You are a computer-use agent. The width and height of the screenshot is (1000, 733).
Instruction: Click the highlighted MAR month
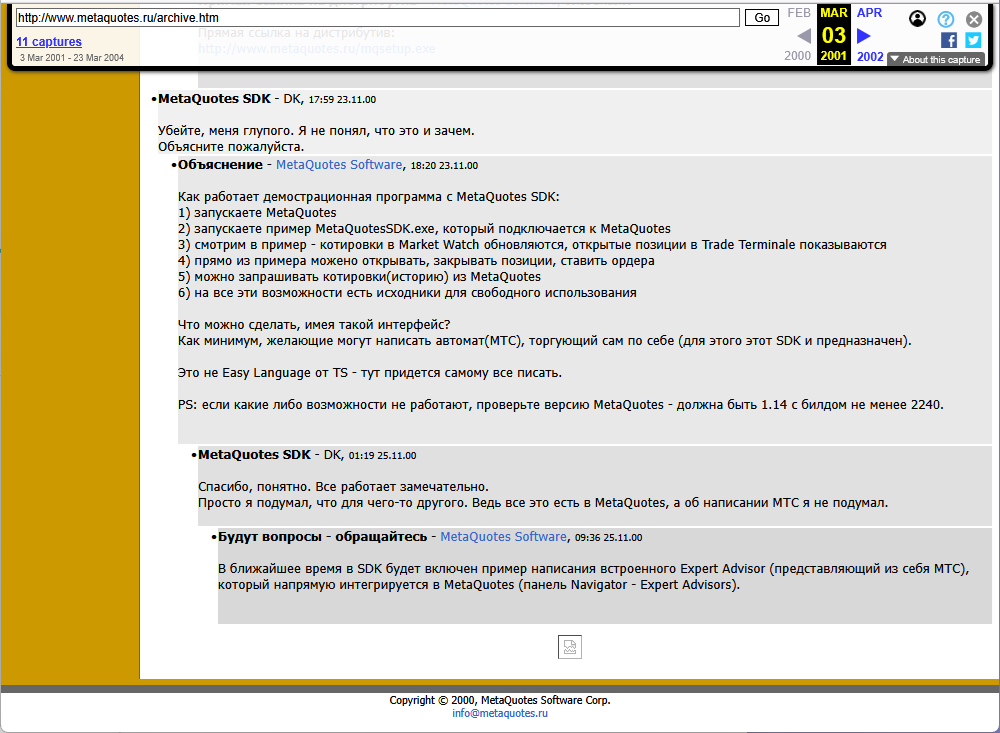(x=834, y=13)
